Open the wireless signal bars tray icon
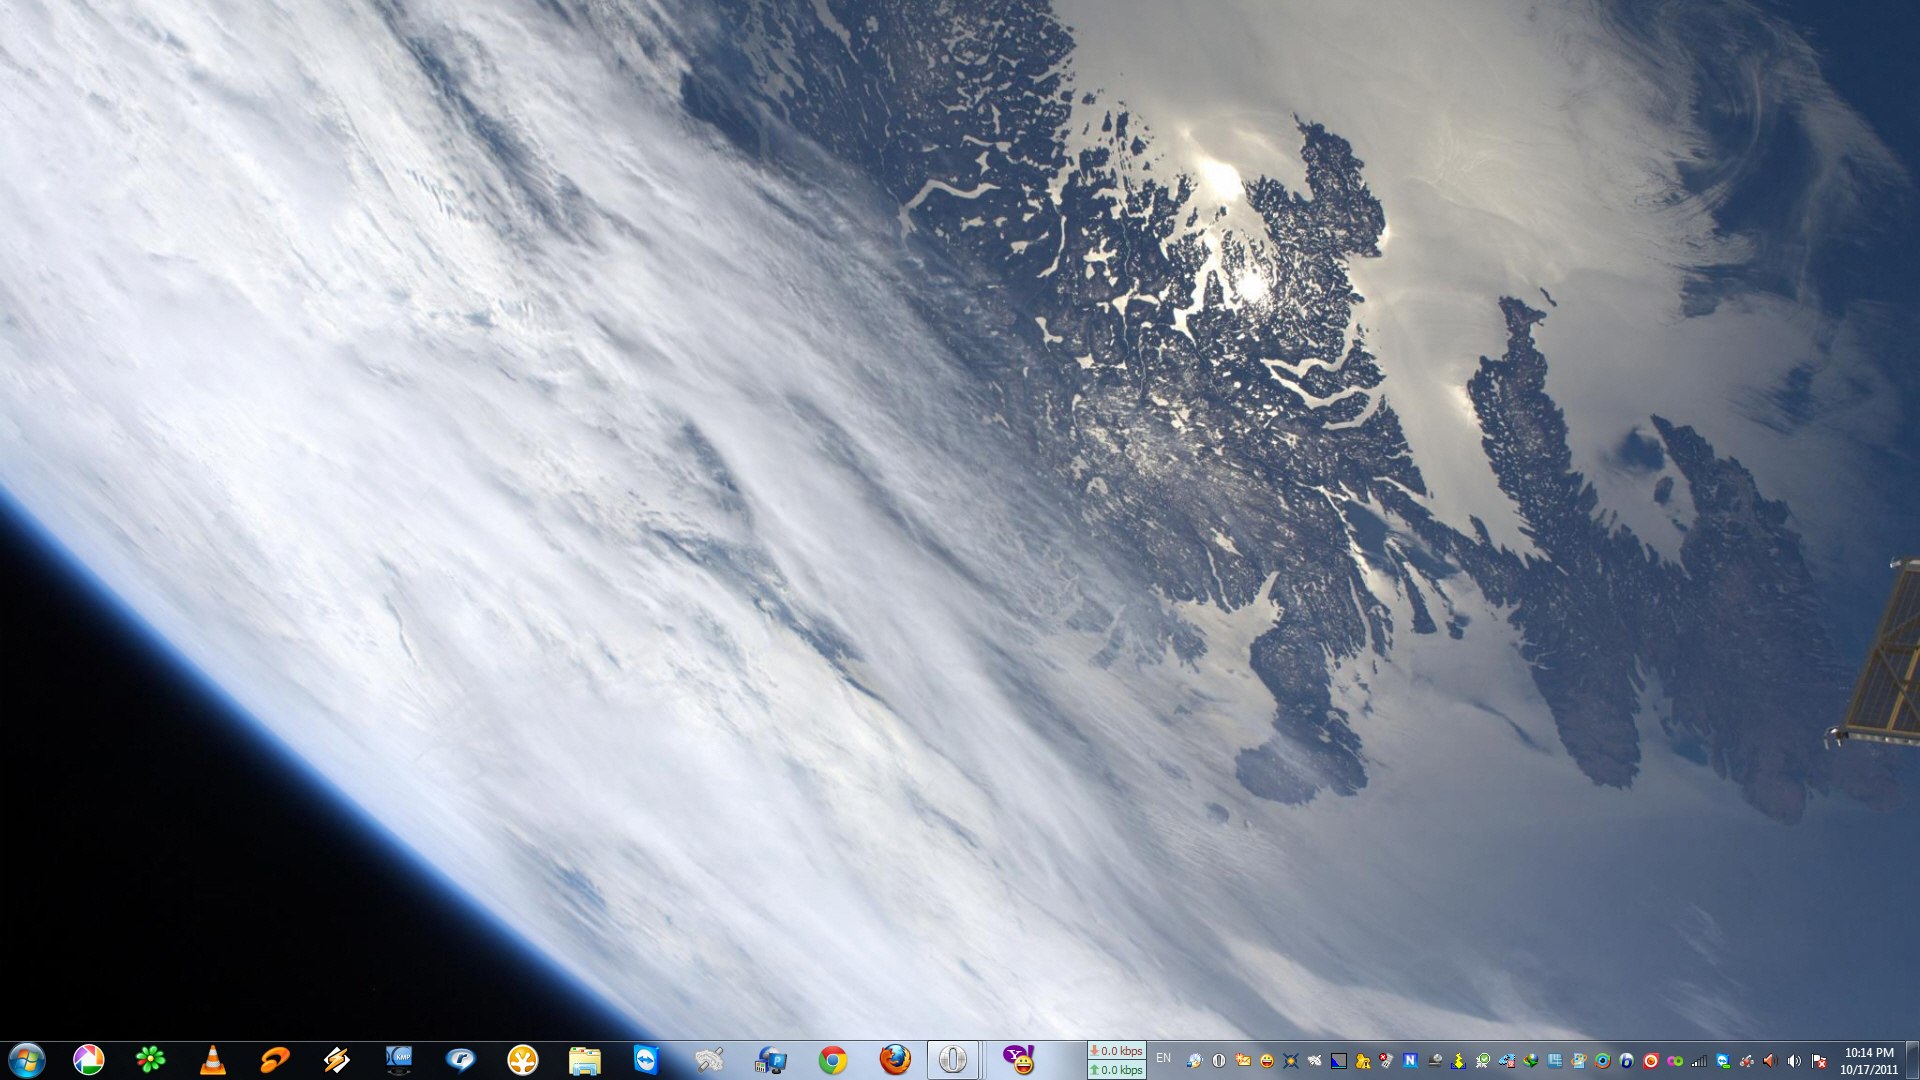The image size is (1920, 1080). [1699, 1060]
